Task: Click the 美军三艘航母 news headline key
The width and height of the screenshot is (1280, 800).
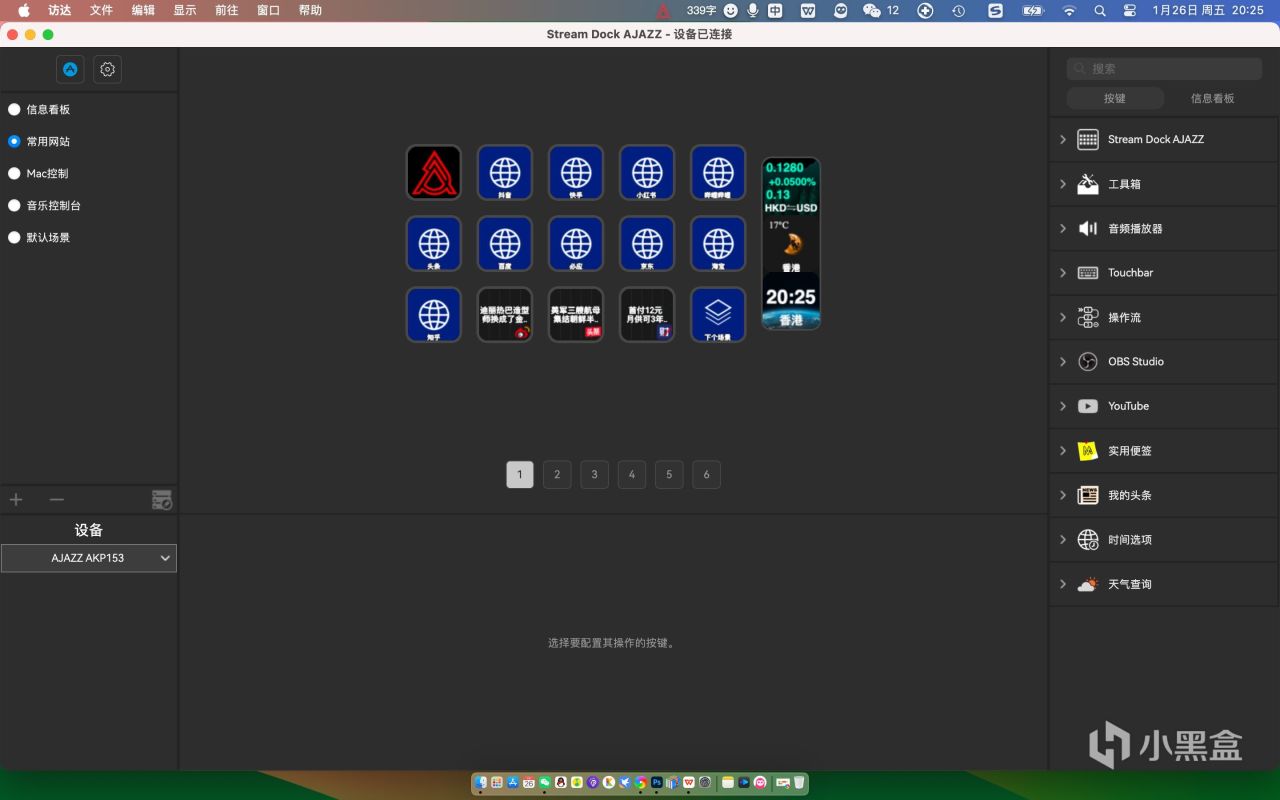Action: click(x=576, y=314)
